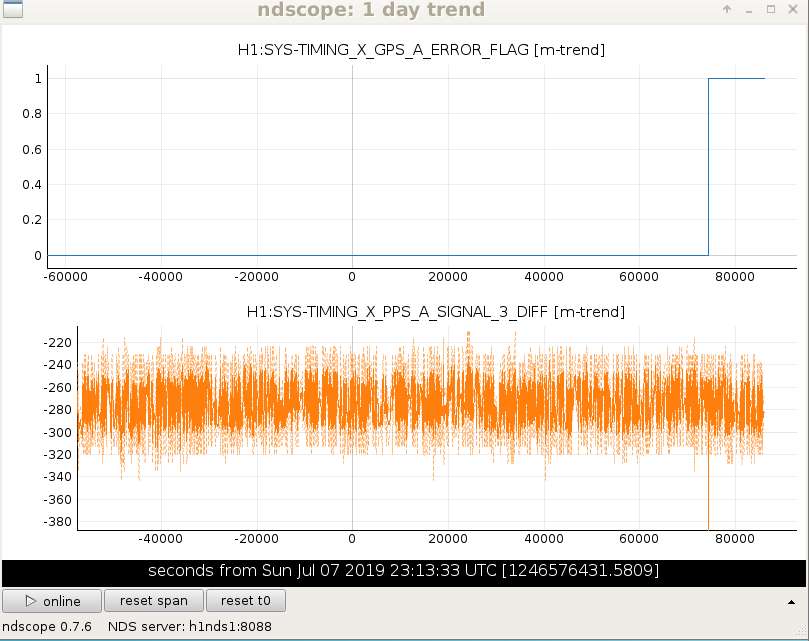809x641 pixels.
Task: Click the -60000 tick label under the top plot
Action: coord(66,277)
